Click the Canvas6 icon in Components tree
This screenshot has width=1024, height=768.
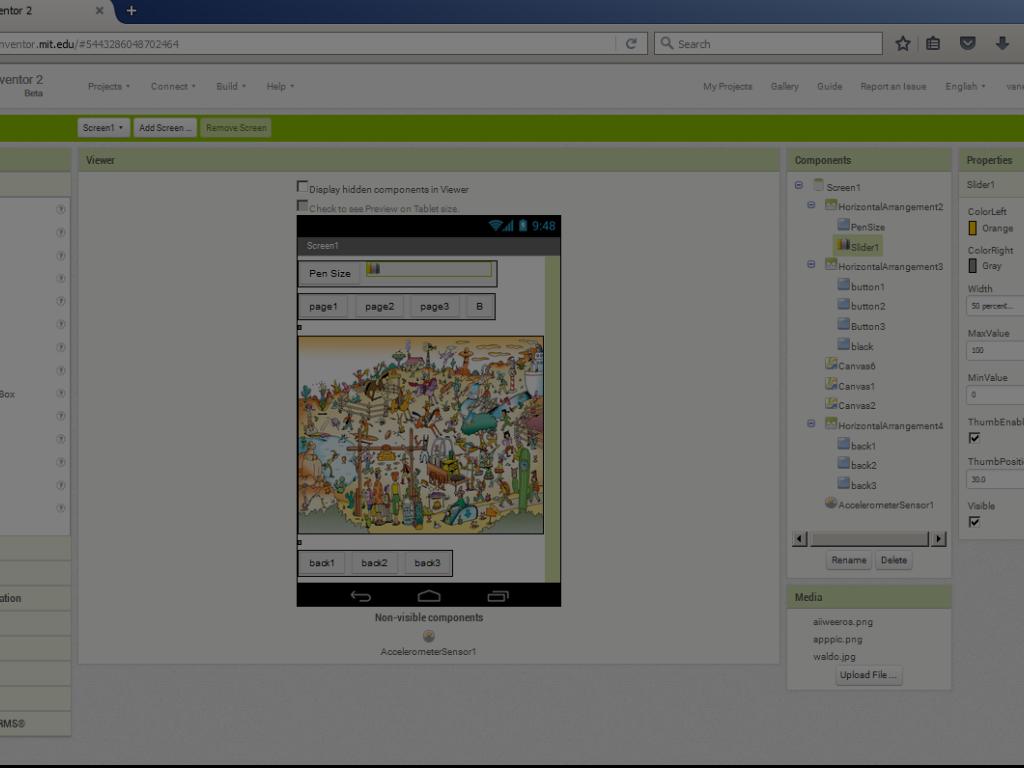click(x=831, y=365)
